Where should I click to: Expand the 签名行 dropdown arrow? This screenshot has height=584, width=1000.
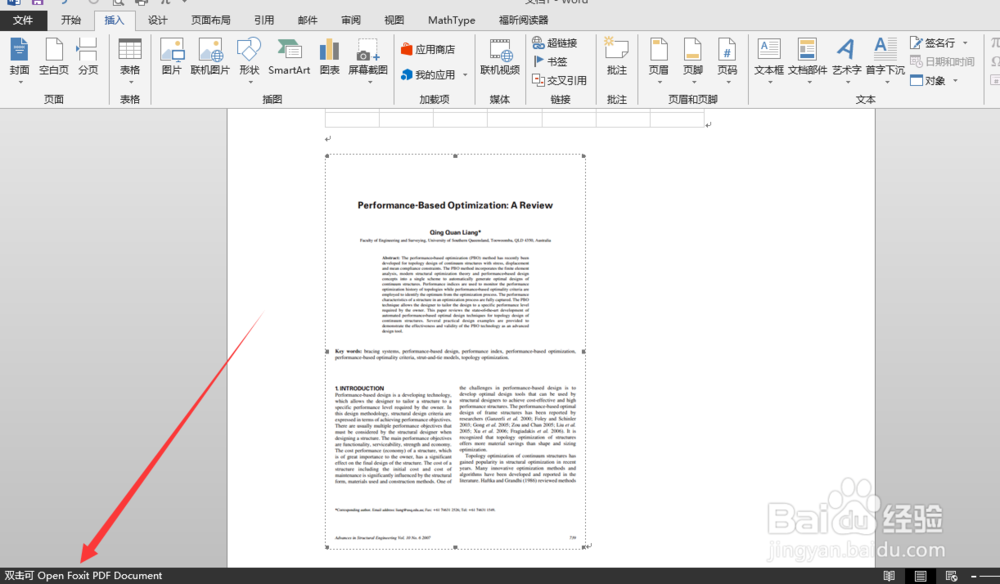click(965, 43)
